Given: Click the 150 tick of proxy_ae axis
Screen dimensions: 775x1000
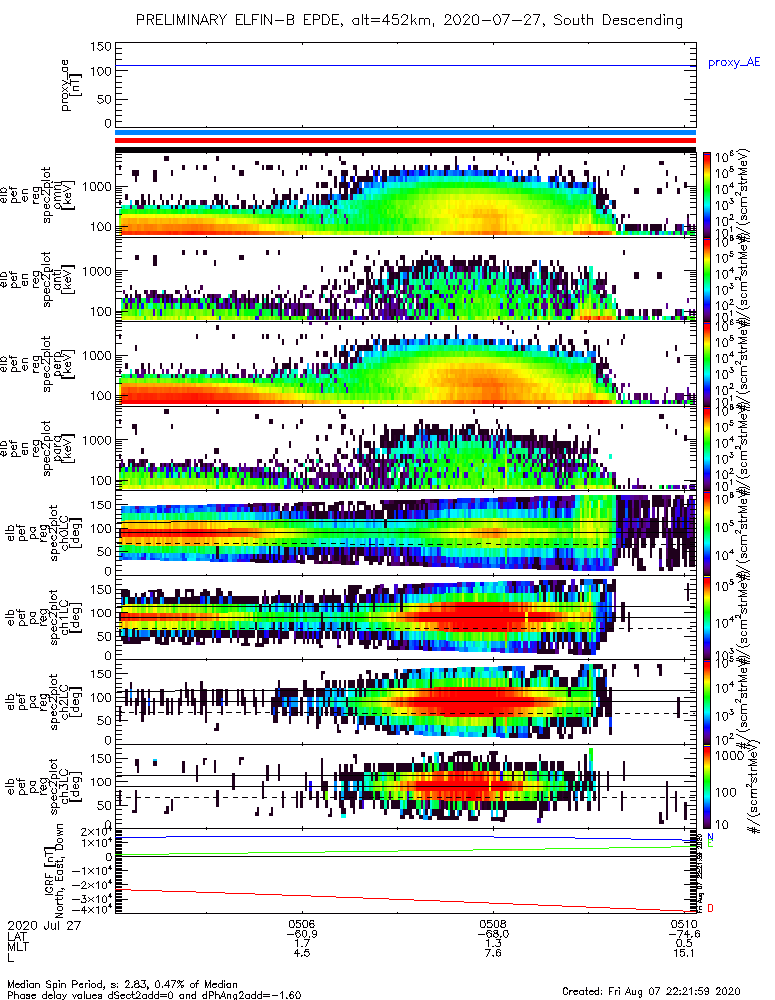Looking at the screenshot, I should [101, 47].
